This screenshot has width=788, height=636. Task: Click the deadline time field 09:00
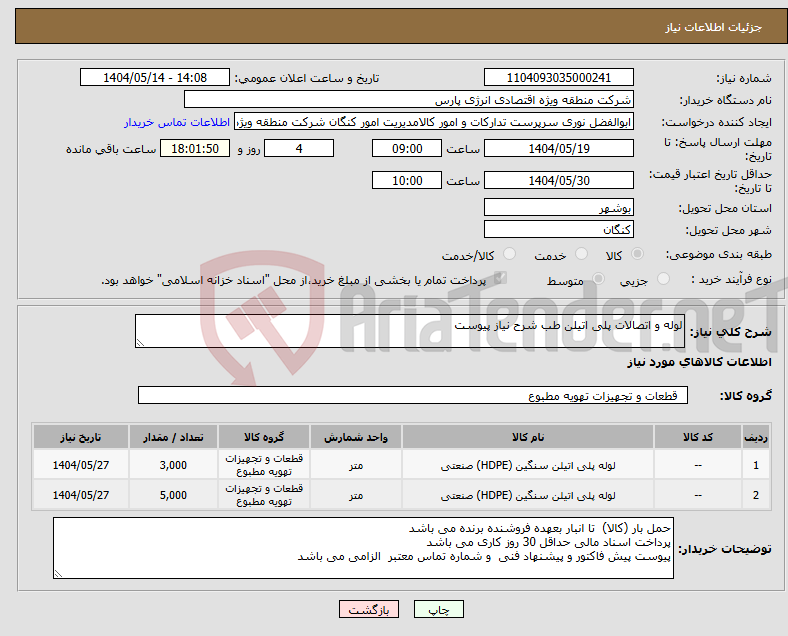407,149
